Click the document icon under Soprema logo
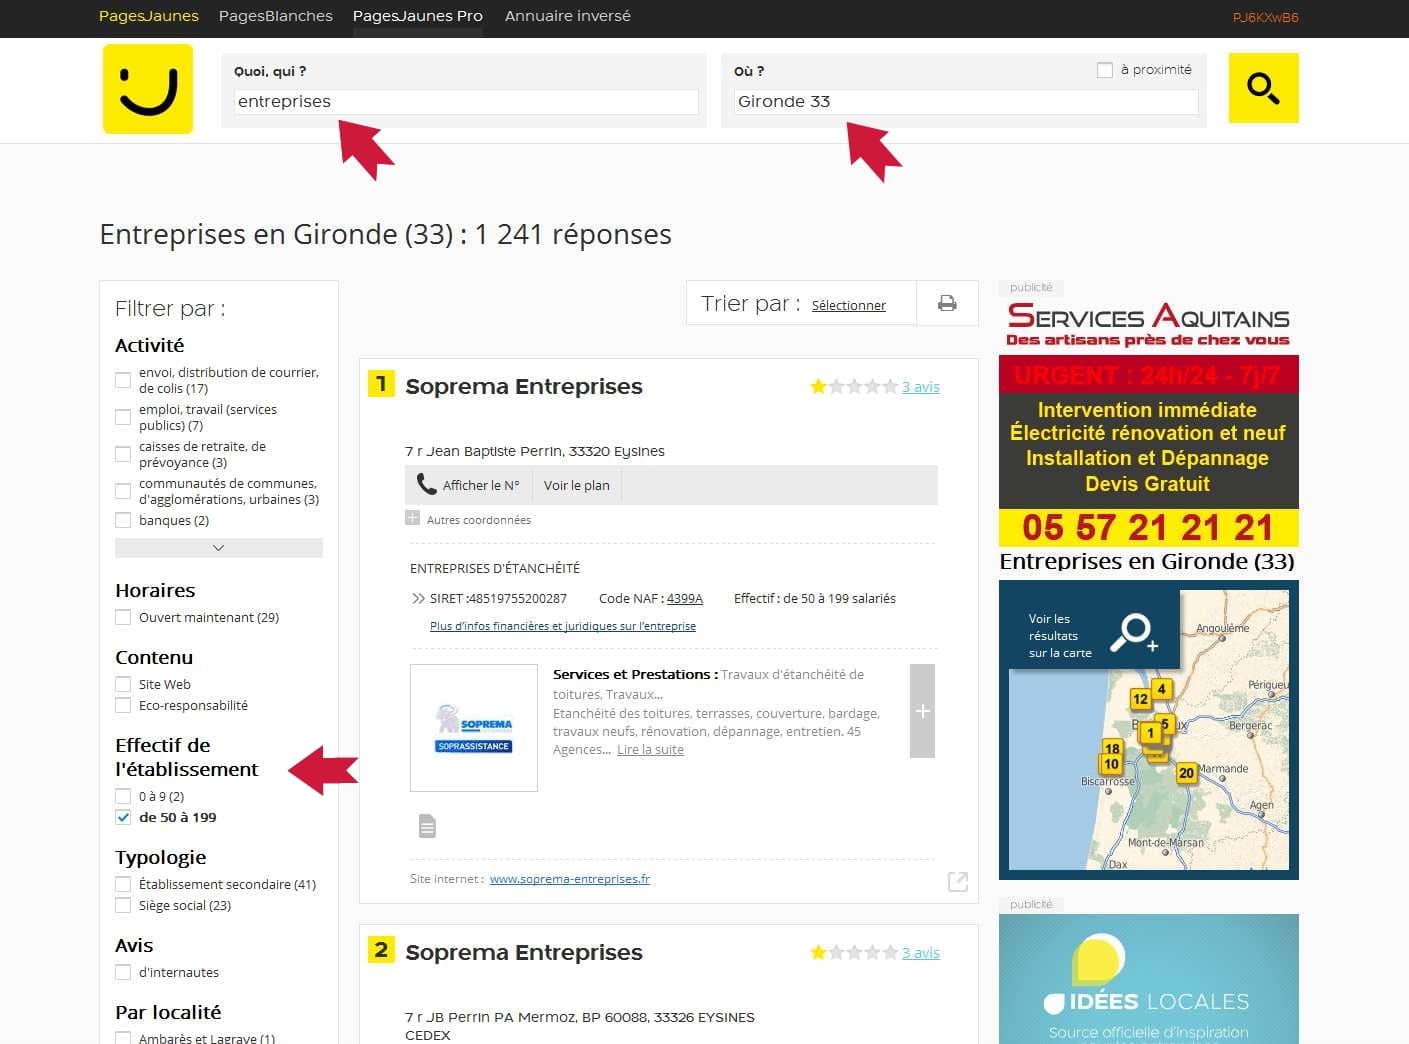Viewport: 1409px width, 1044px height. (x=427, y=826)
